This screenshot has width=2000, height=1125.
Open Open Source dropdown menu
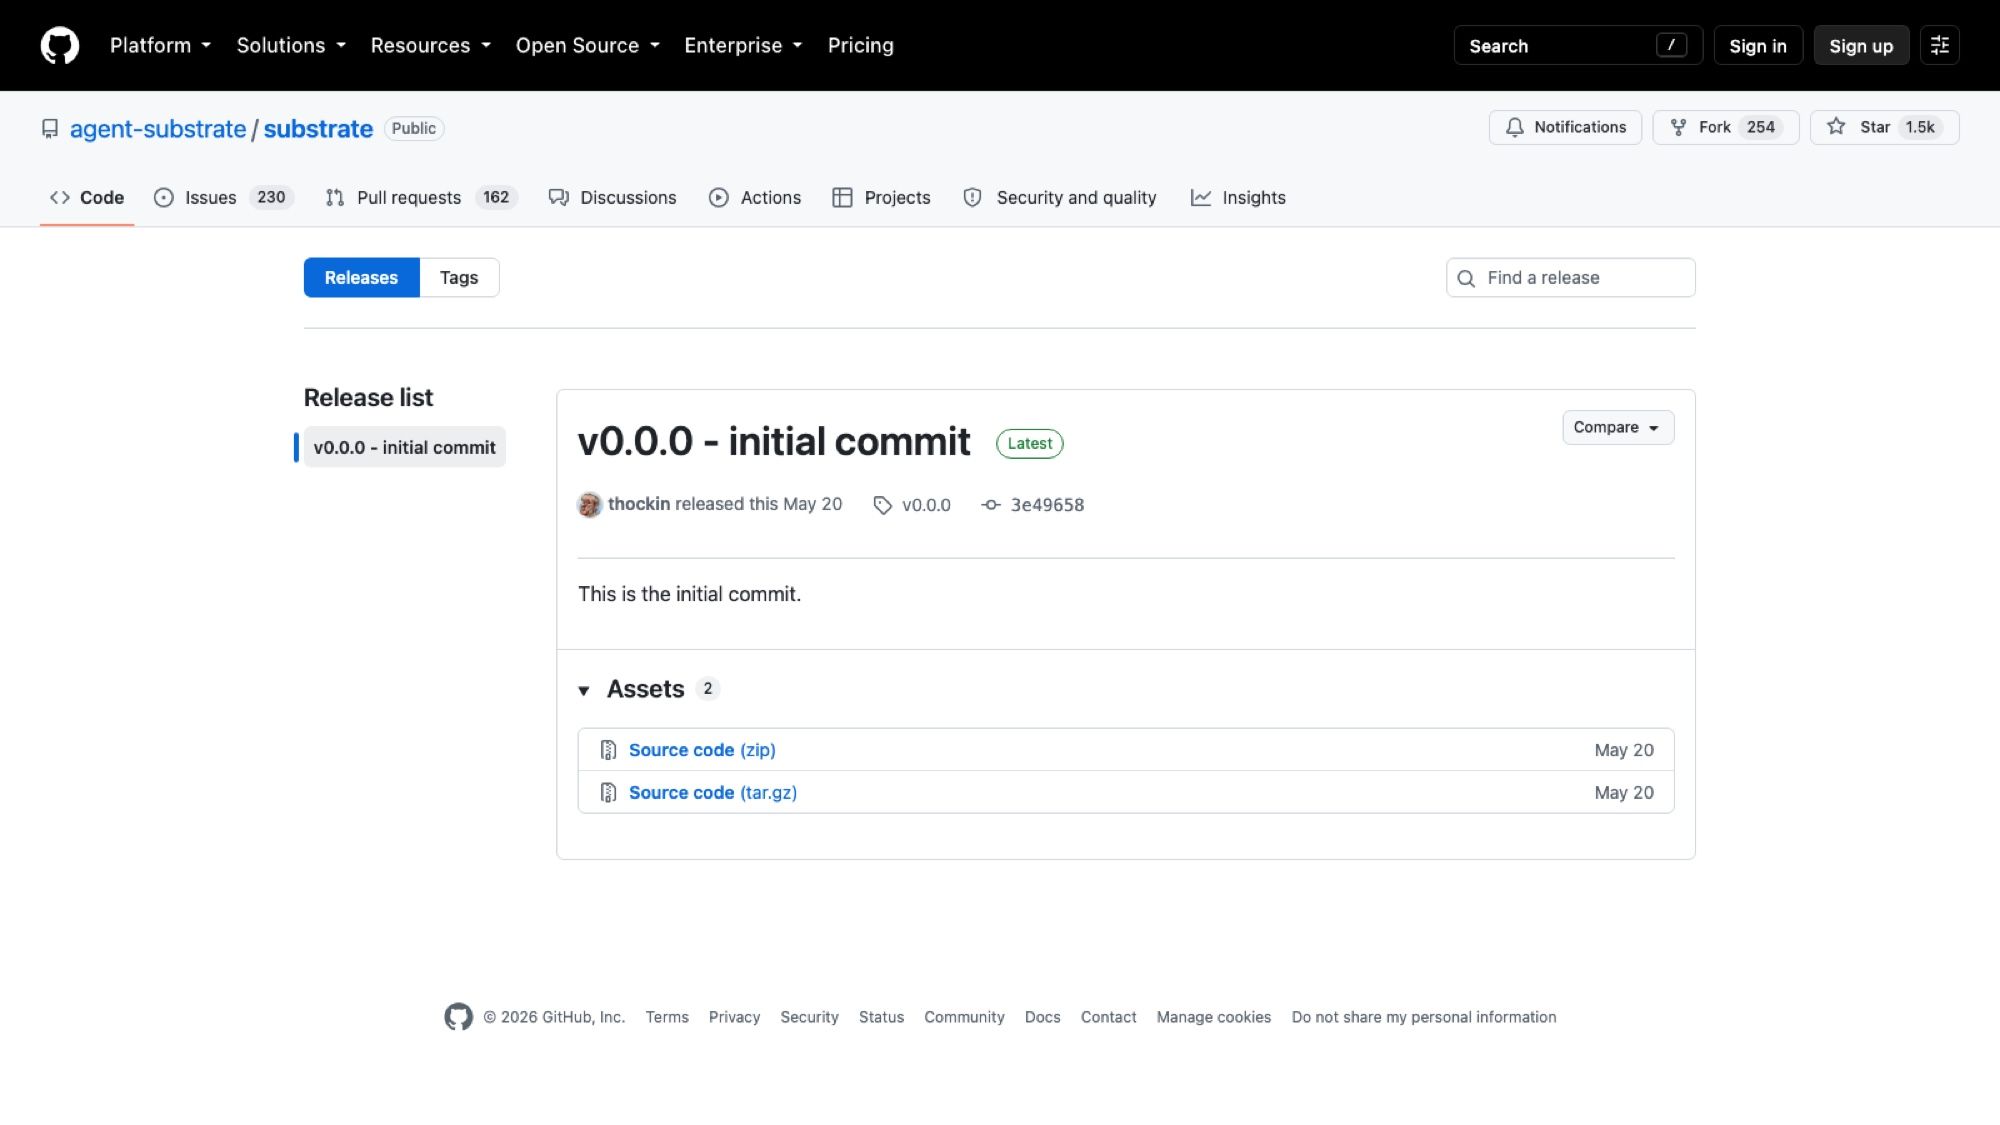pos(587,45)
